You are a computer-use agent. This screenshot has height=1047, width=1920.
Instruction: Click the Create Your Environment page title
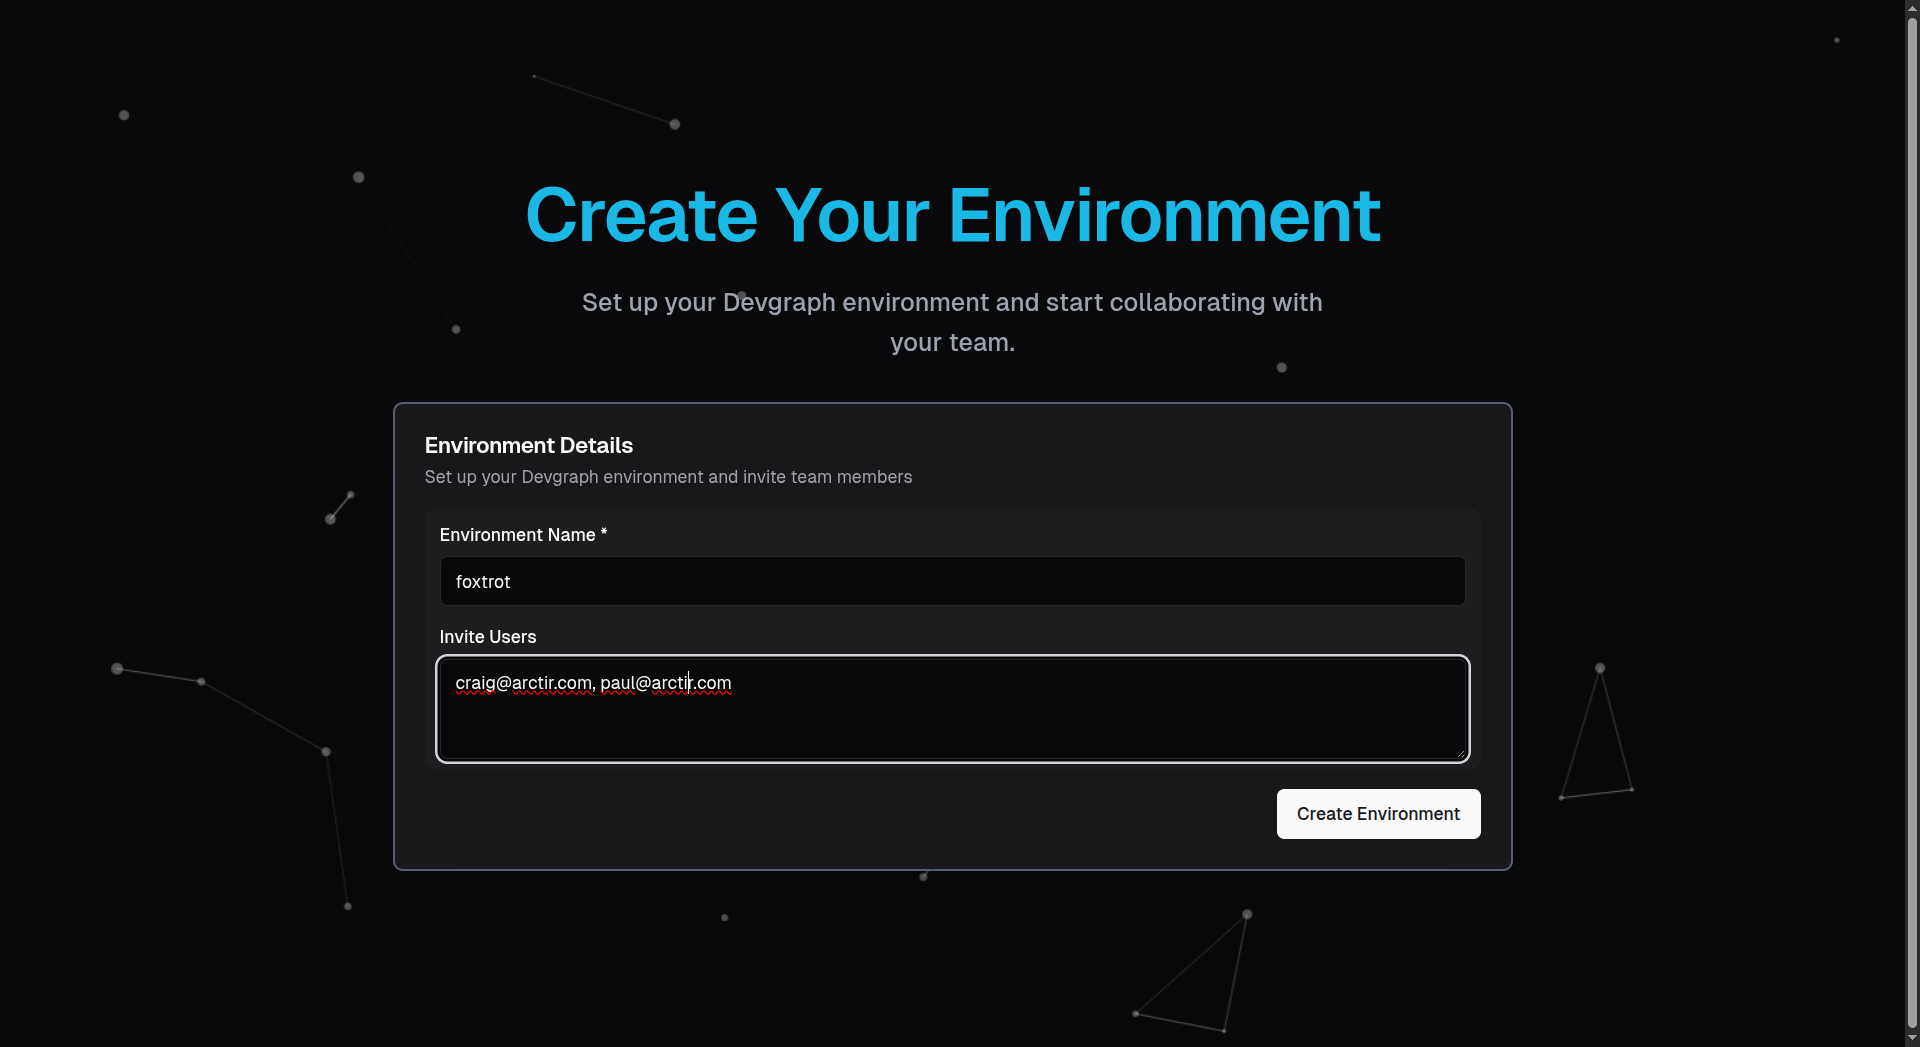[x=952, y=214]
